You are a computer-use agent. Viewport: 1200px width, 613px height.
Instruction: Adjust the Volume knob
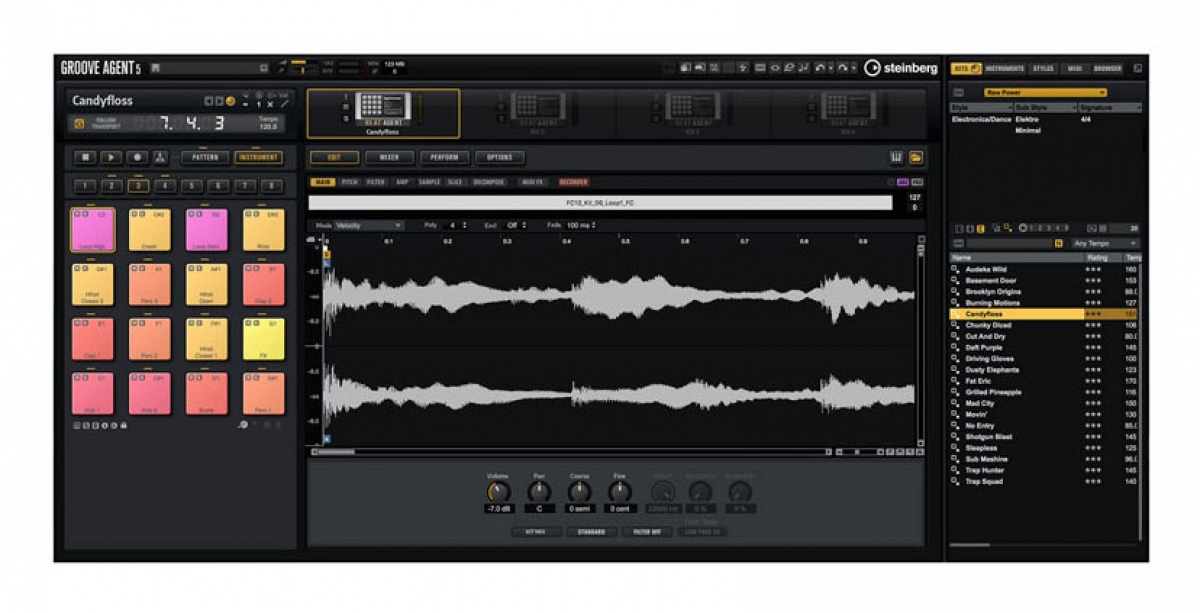tap(498, 492)
